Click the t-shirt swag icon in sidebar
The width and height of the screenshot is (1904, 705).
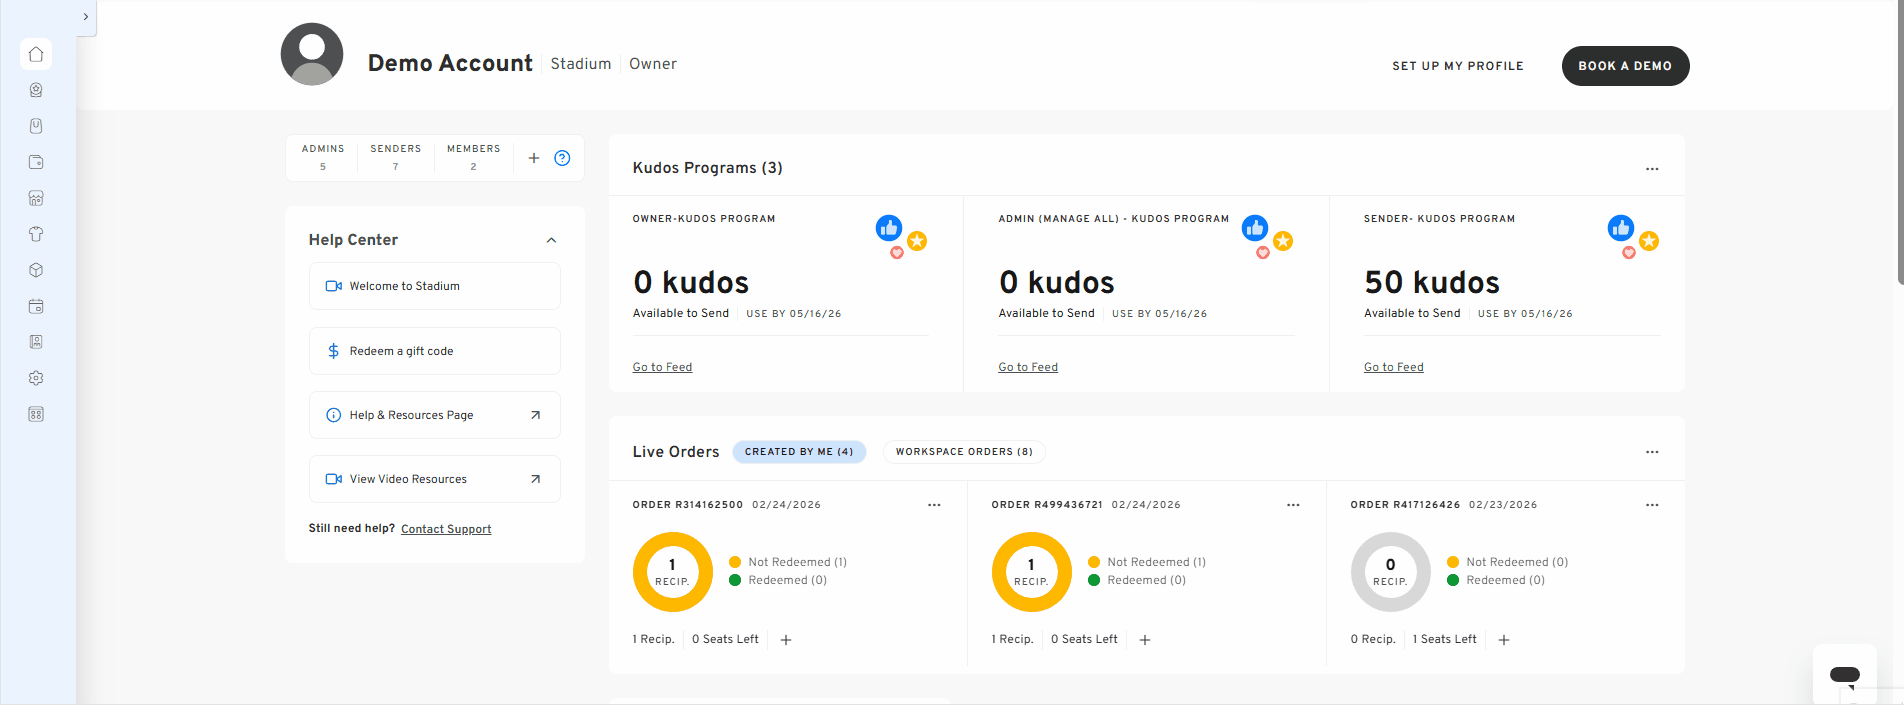pos(36,234)
